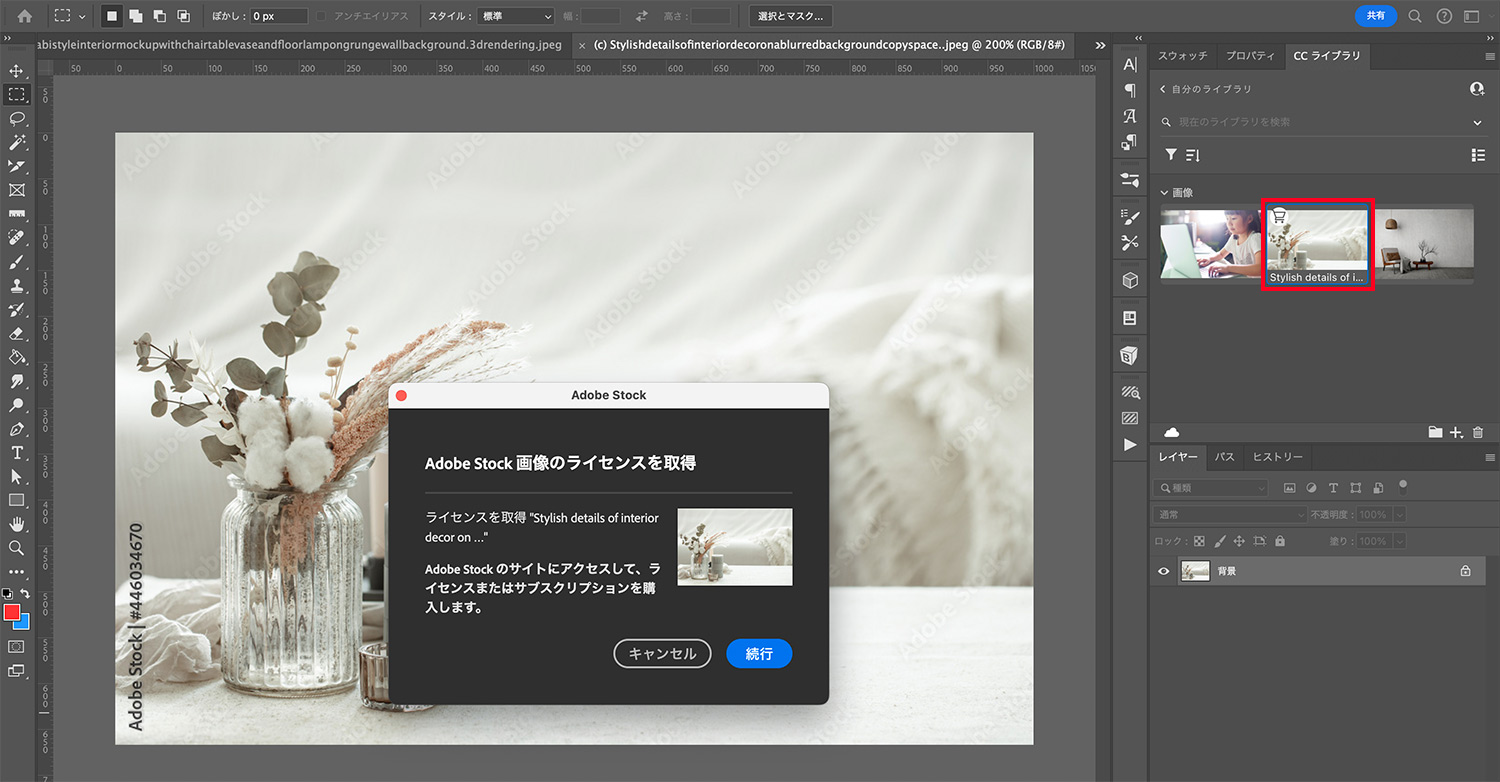Image resolution: width=1500 pixels, height=782 pixels.
Task: Open the 不透明度 opacity dropdown arrow
Action: (1399, 514)
